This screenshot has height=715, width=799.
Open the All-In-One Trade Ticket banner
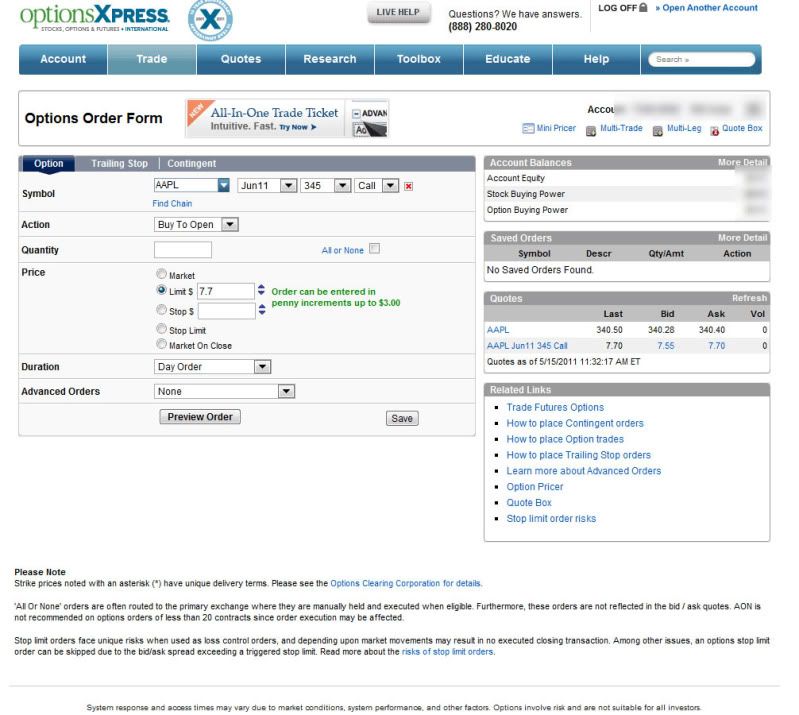[x=287, y=118]
